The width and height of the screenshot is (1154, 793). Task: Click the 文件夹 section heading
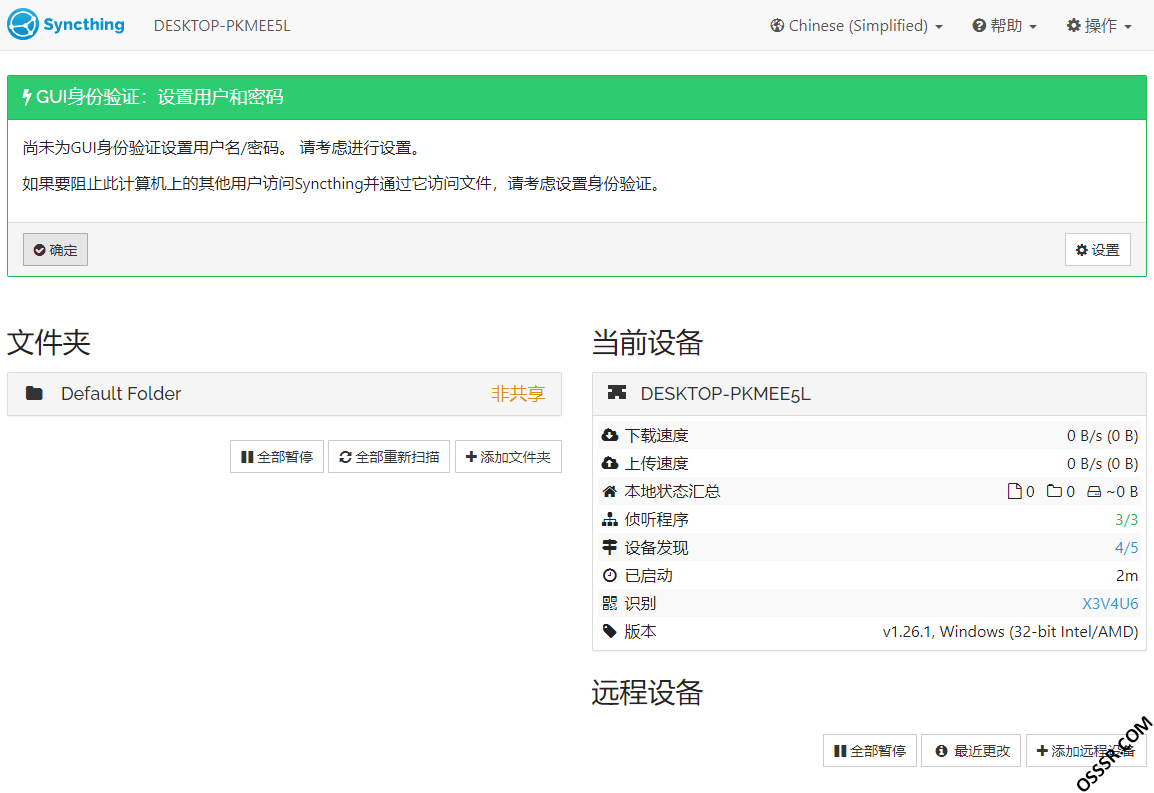tap(49, 342)
